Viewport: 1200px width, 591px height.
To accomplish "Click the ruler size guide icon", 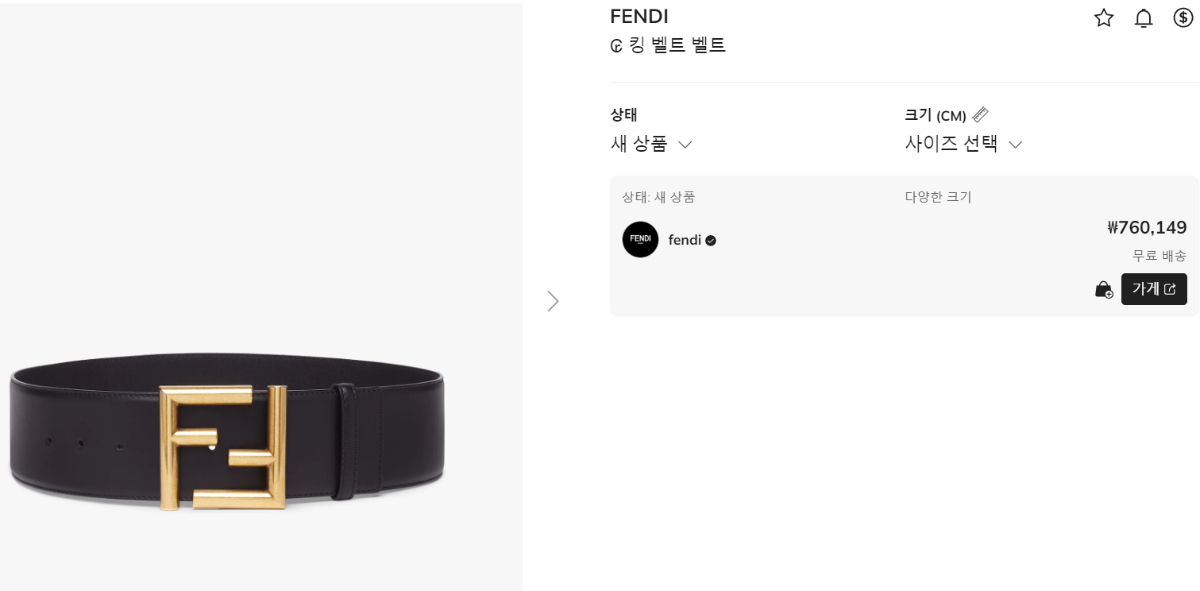I will pos(980,115).
